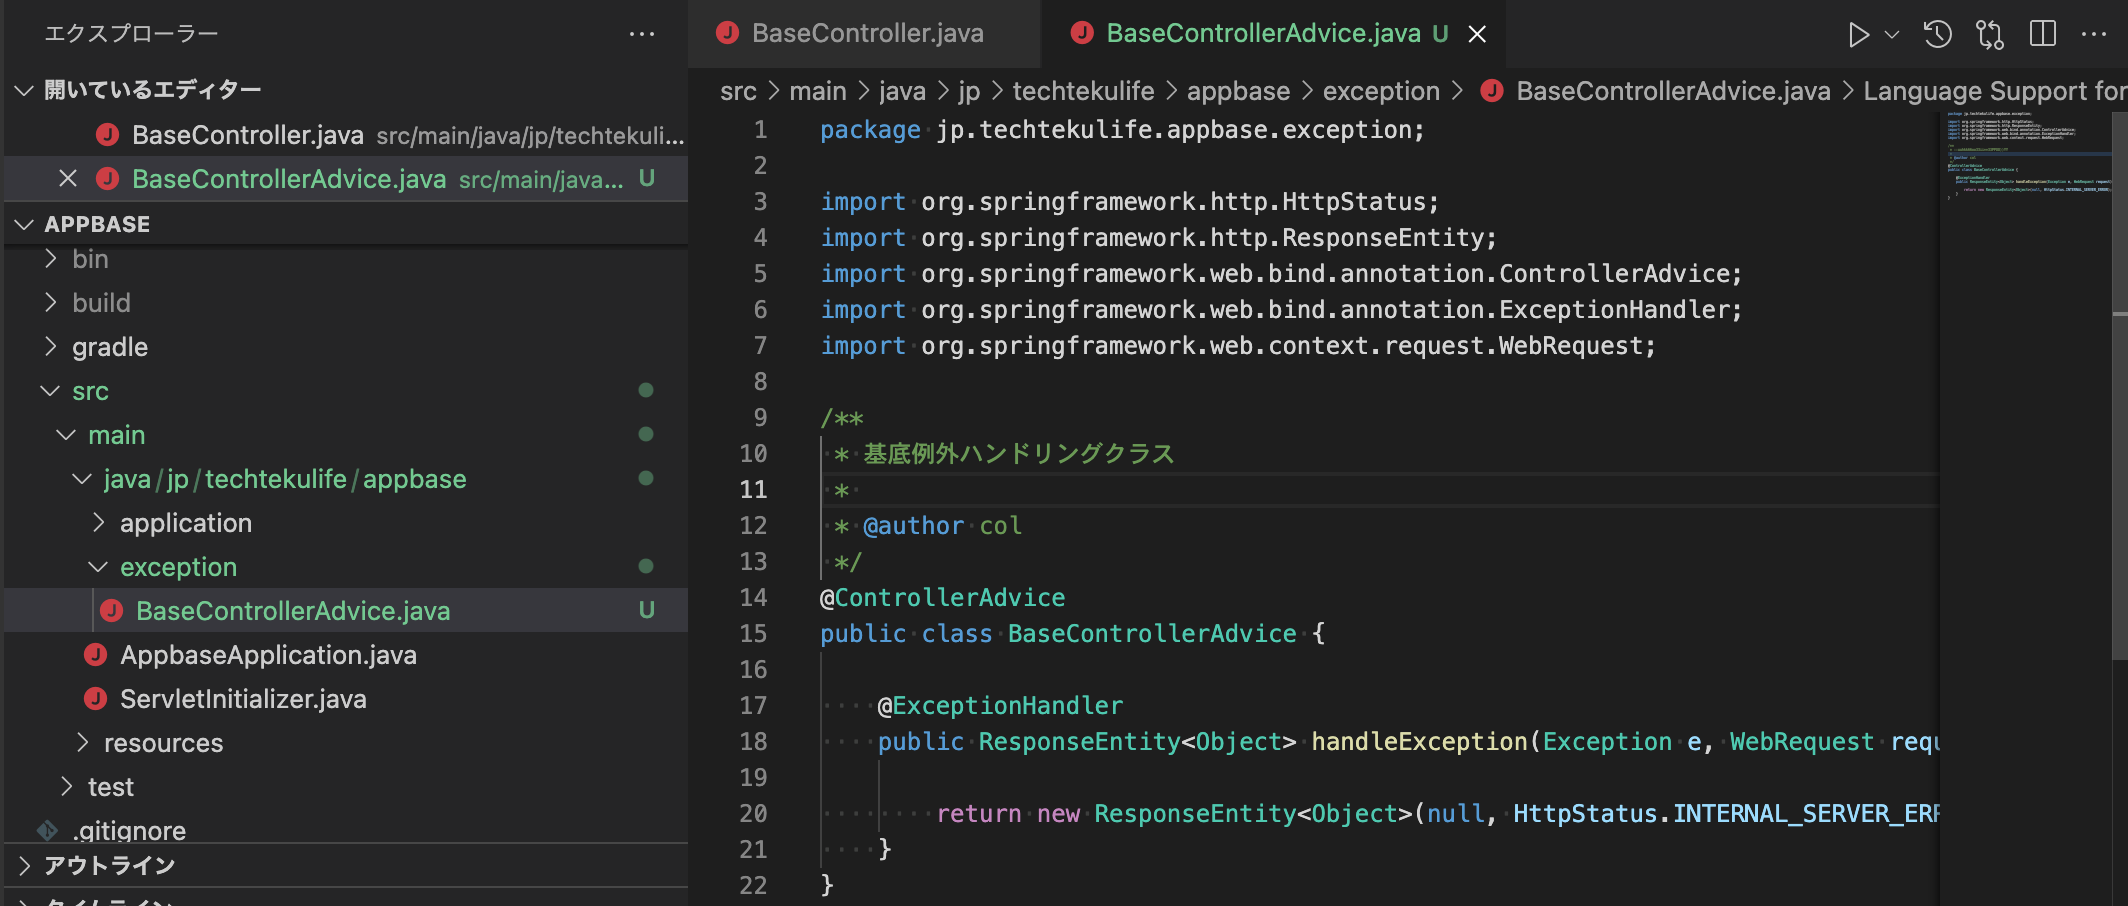Collapse the src folder
2128x906 pixels.
pos(346,391)
